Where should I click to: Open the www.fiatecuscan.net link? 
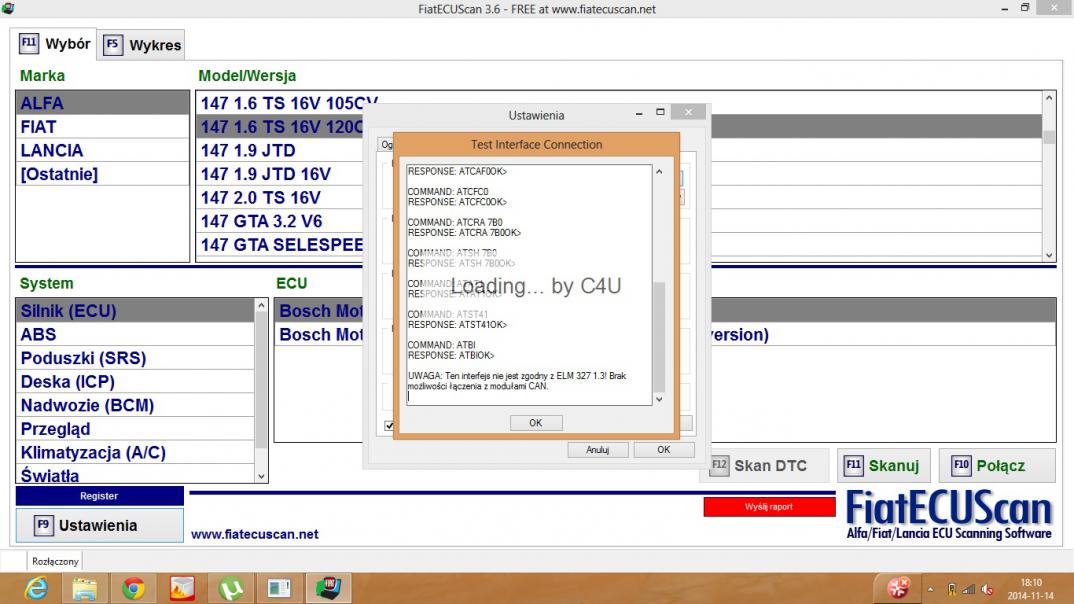click(254, 534)
